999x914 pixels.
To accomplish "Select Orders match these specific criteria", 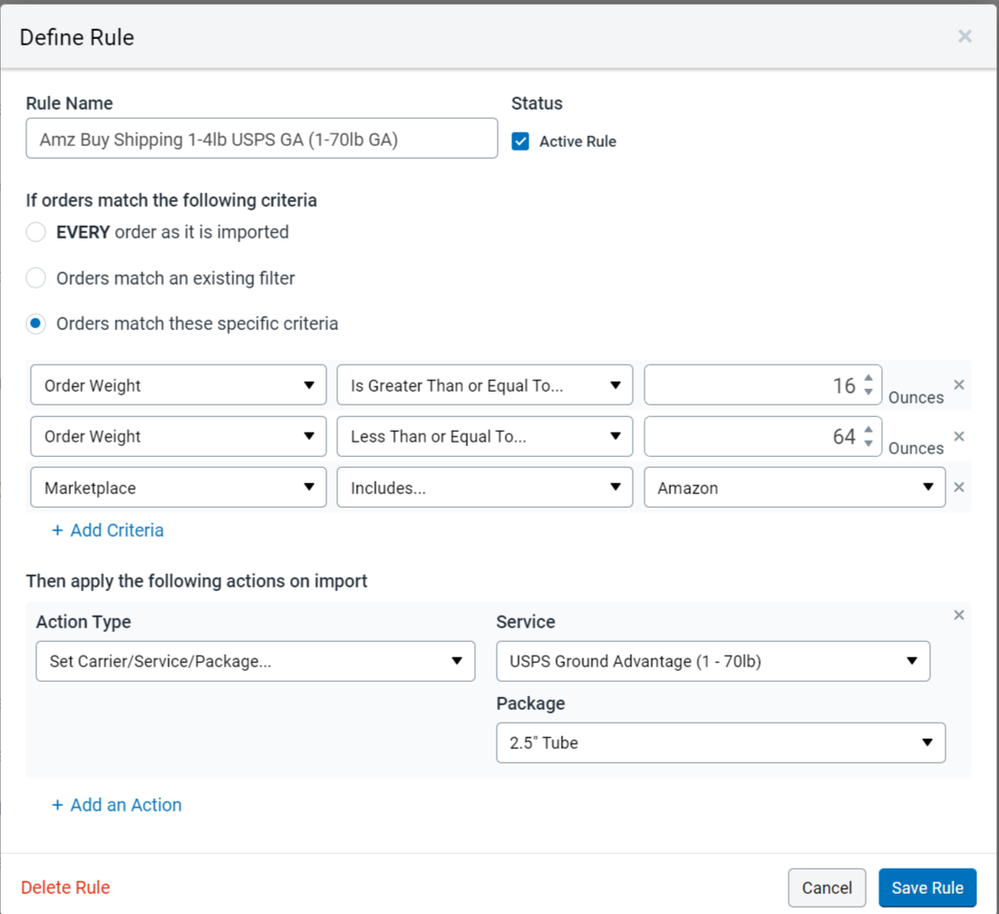I will [36, 324].
